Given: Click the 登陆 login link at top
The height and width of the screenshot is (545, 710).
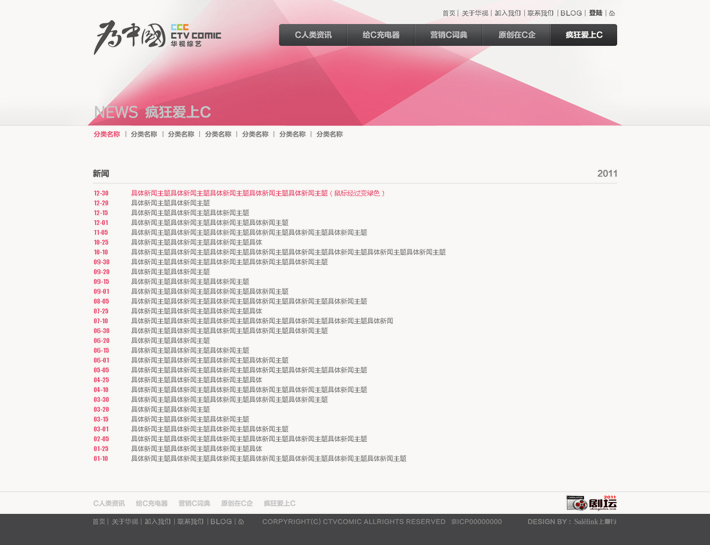Looking at the screenshot, I should (596, 14).
